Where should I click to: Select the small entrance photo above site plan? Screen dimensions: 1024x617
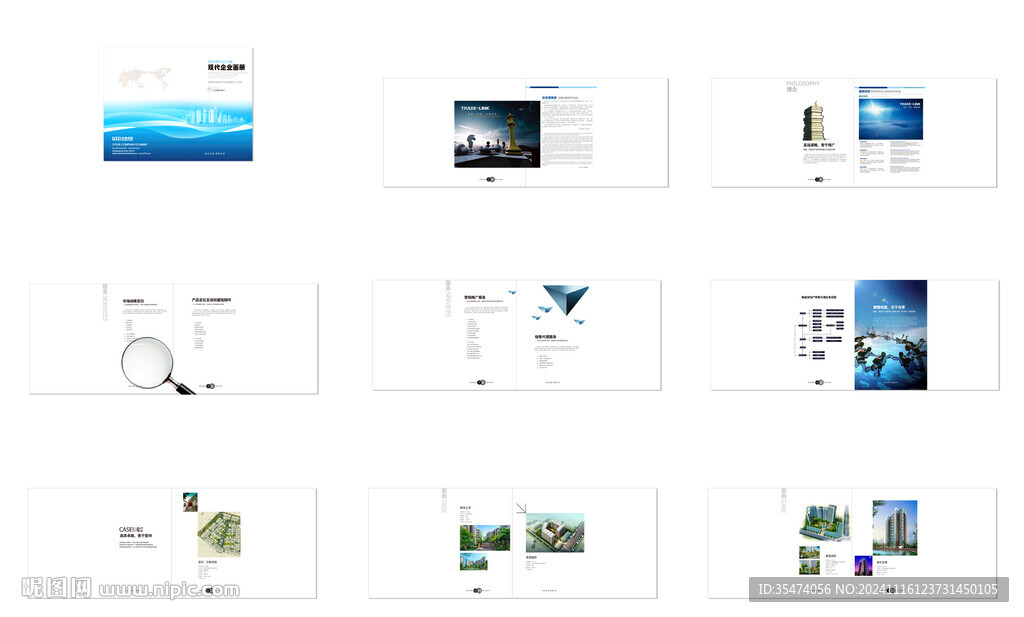[x=190, y=502]
